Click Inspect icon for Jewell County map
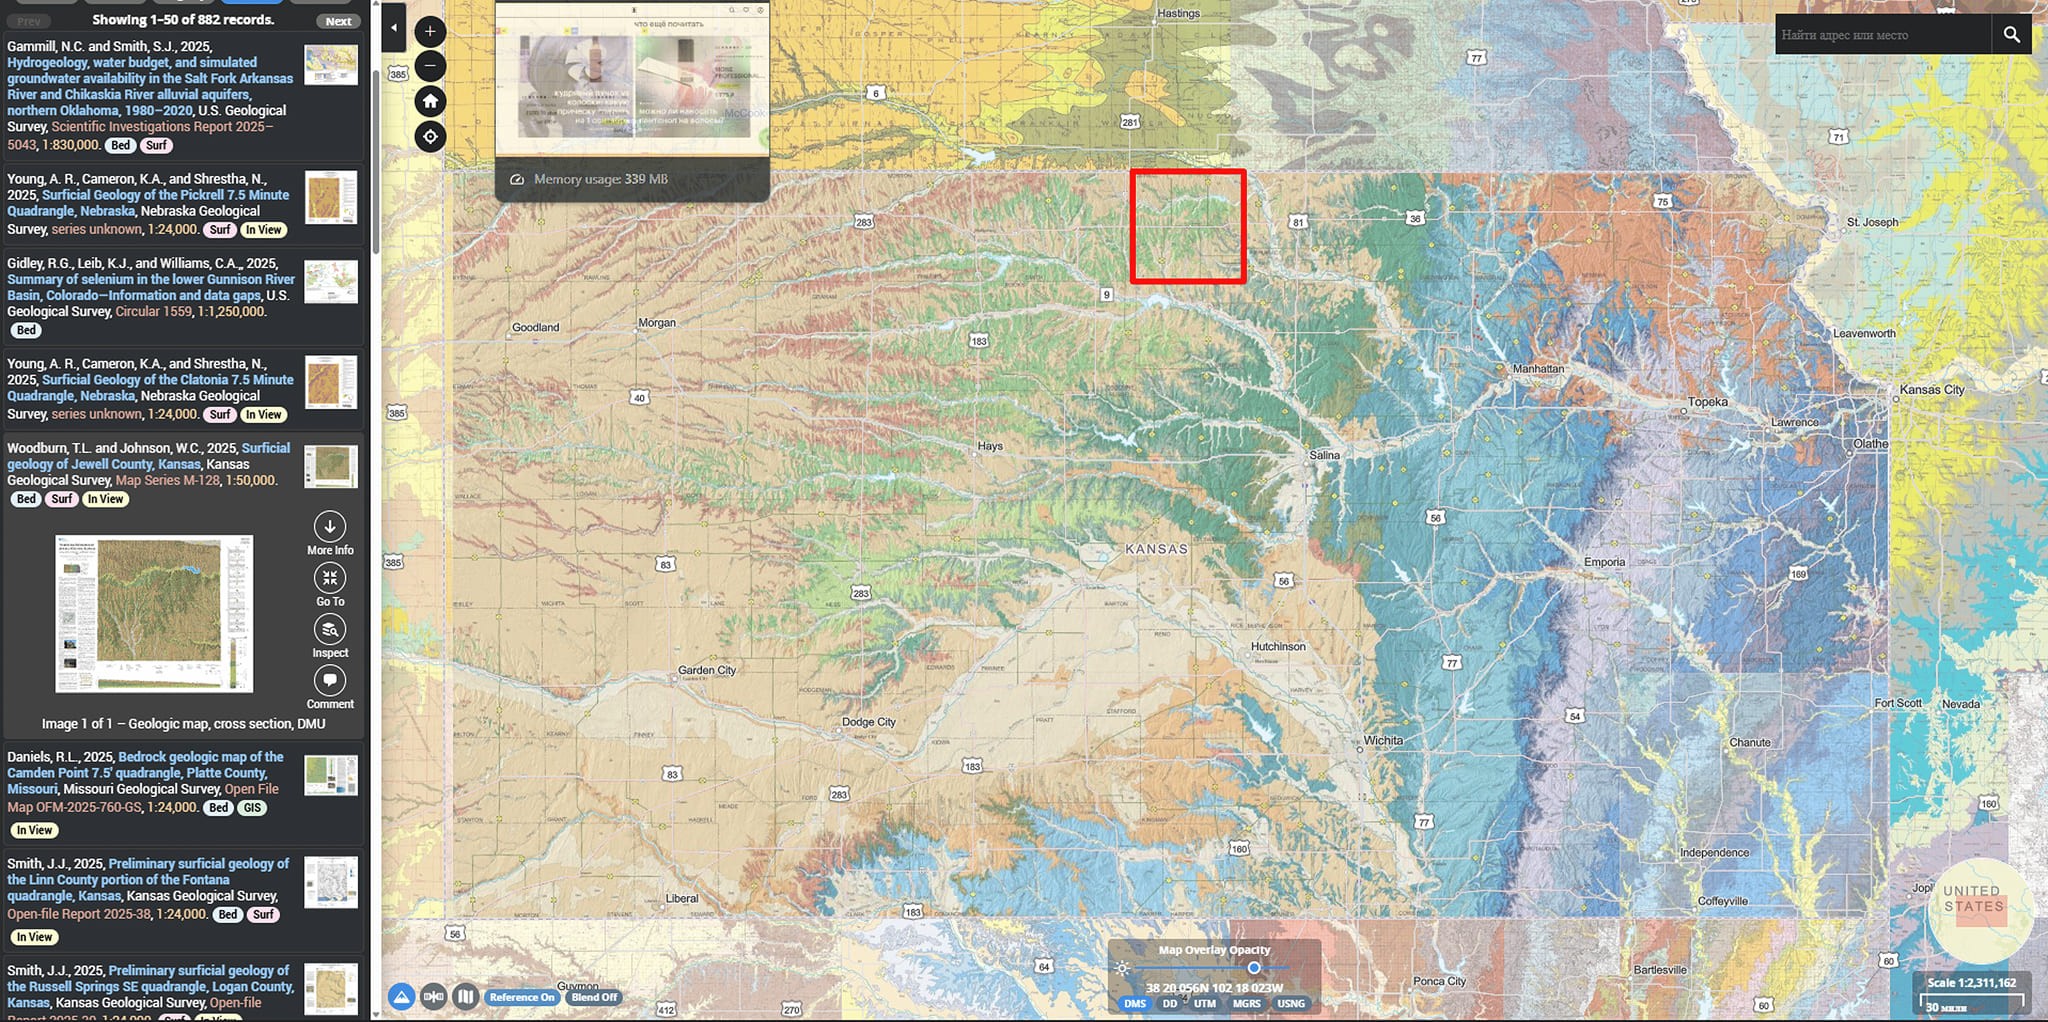Screen dimensions: 2048x1022 click(x=330, y=636)
